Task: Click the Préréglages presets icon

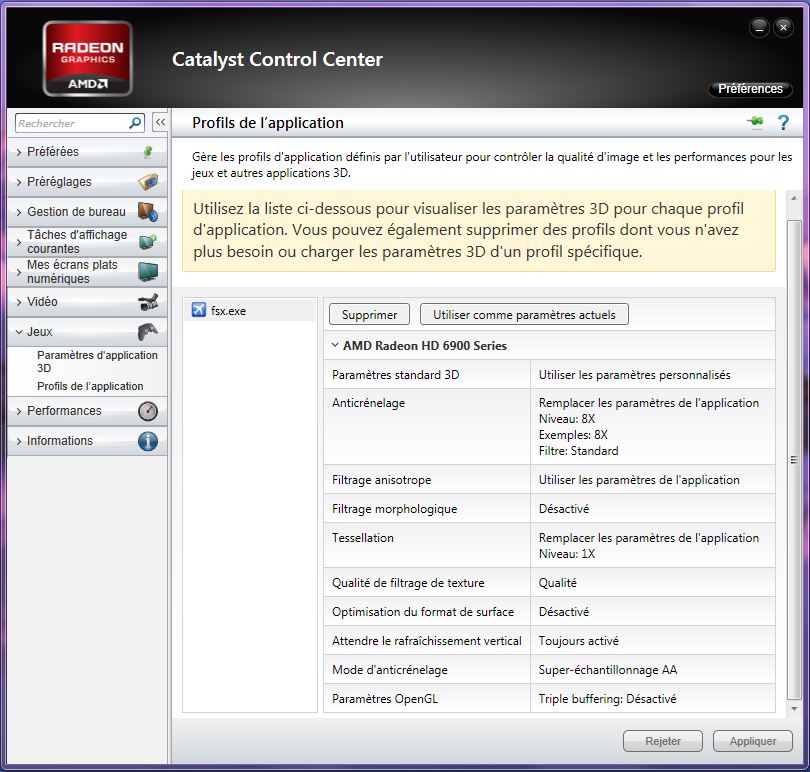Action: [148, 182]
